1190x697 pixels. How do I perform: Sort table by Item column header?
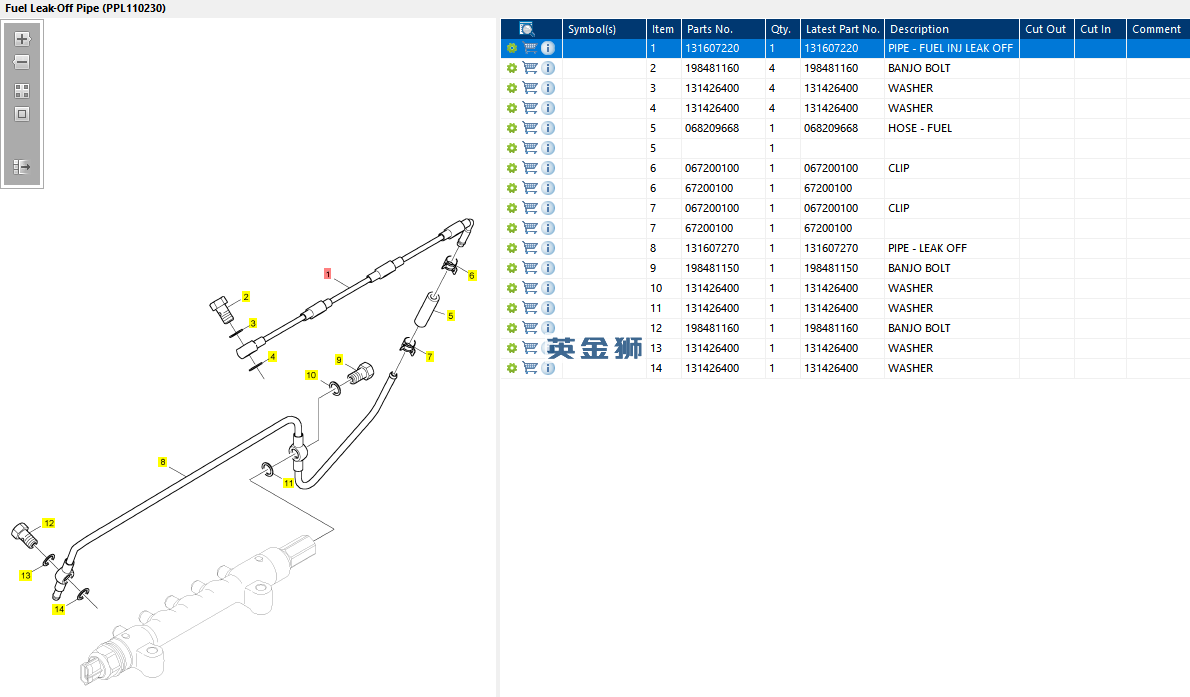[x=663, y=29]
